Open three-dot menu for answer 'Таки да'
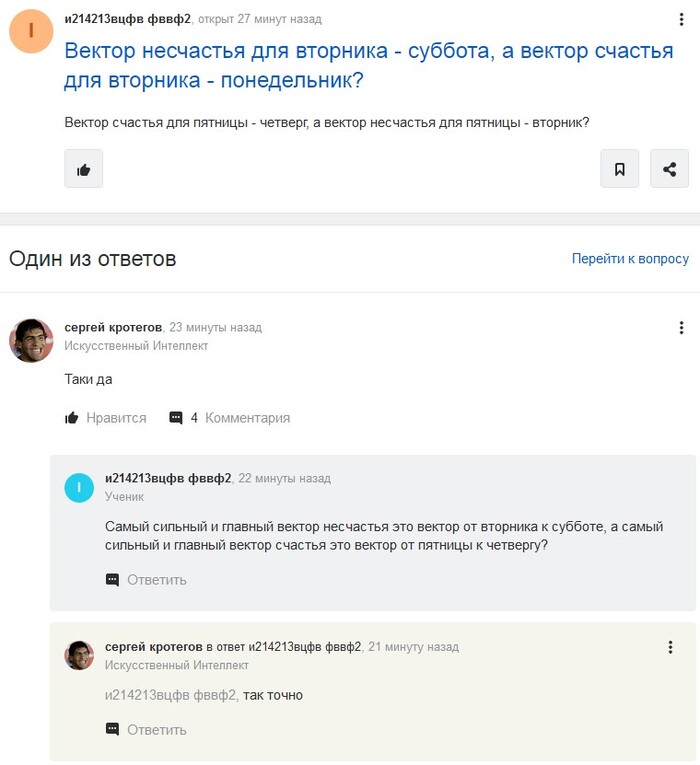The image size is (700, 765). pos(681,328)
